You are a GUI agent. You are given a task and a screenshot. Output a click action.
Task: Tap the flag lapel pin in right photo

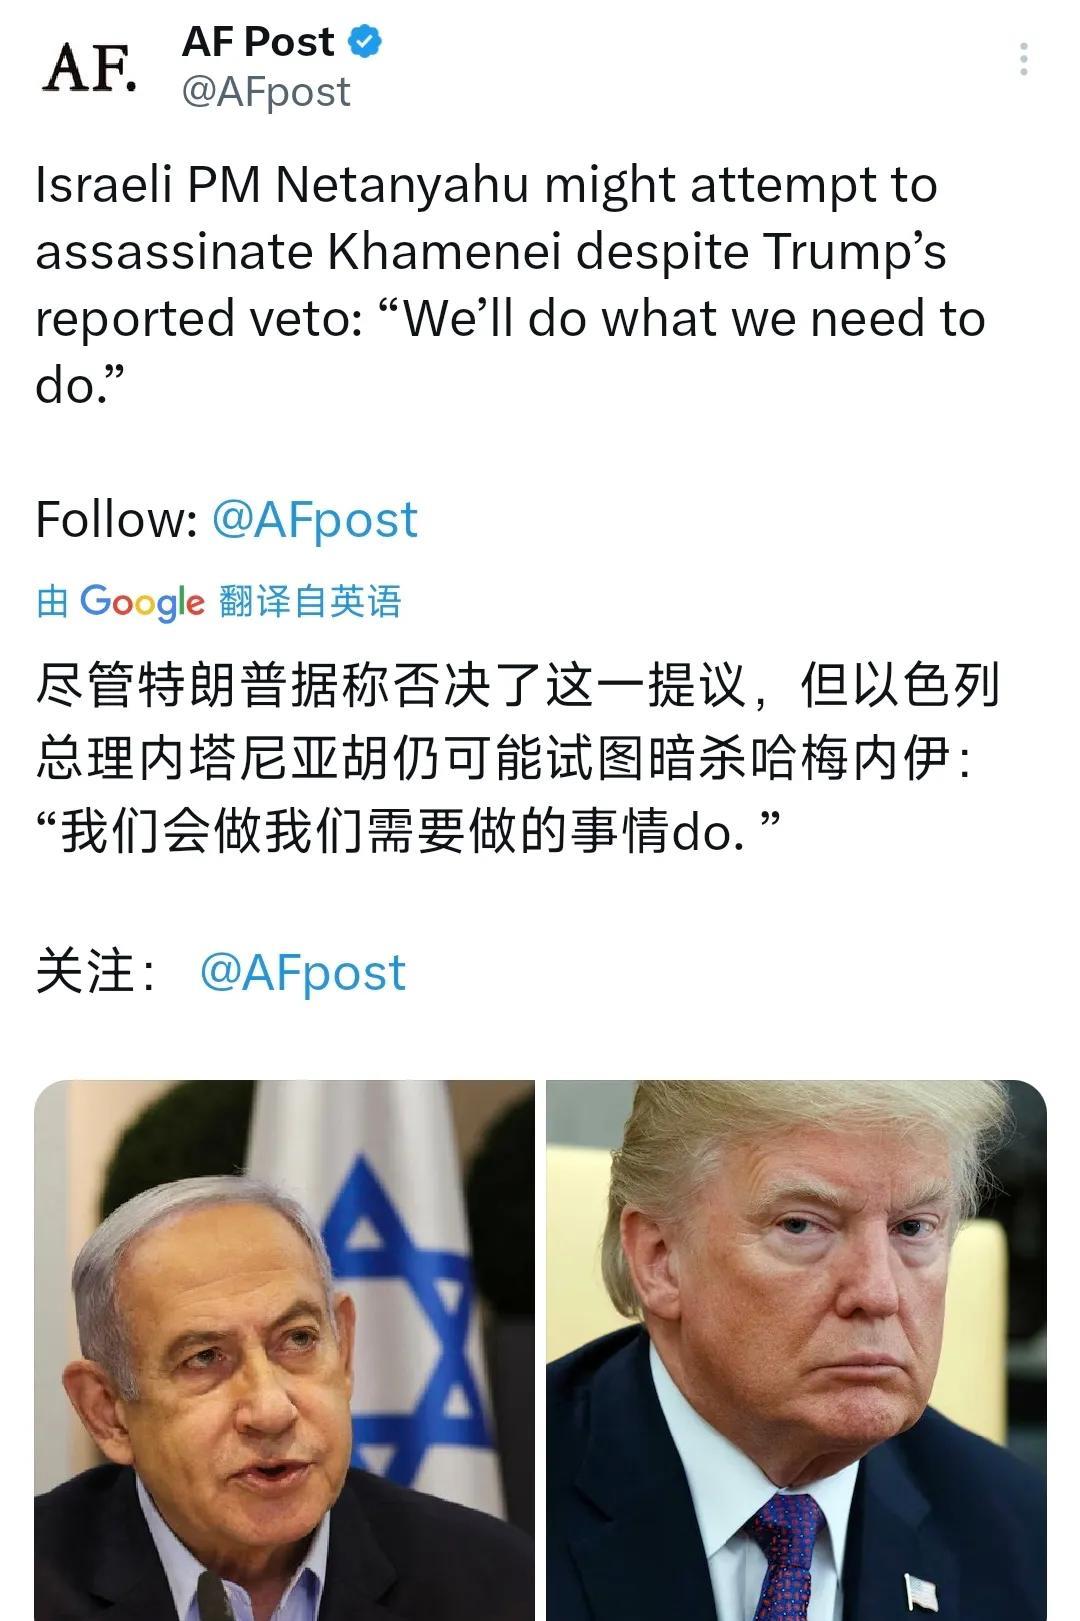pos(920,1592)
